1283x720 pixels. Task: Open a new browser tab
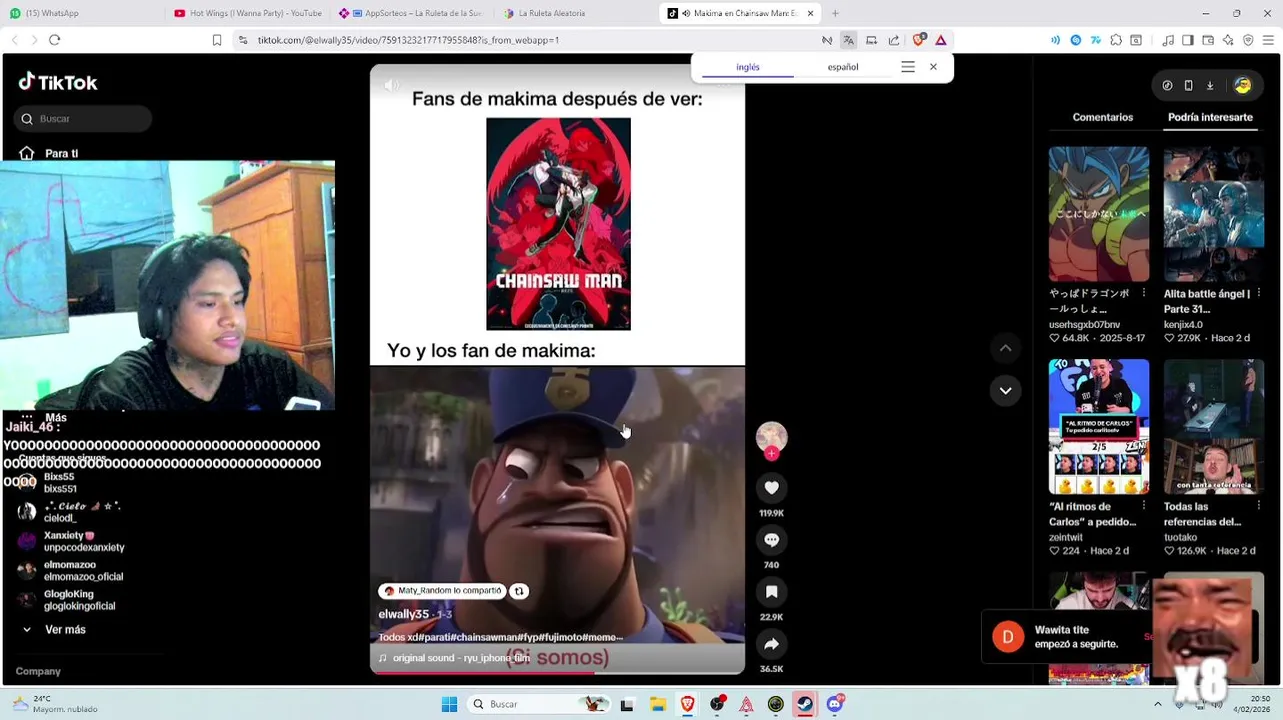tap(835, 13)
